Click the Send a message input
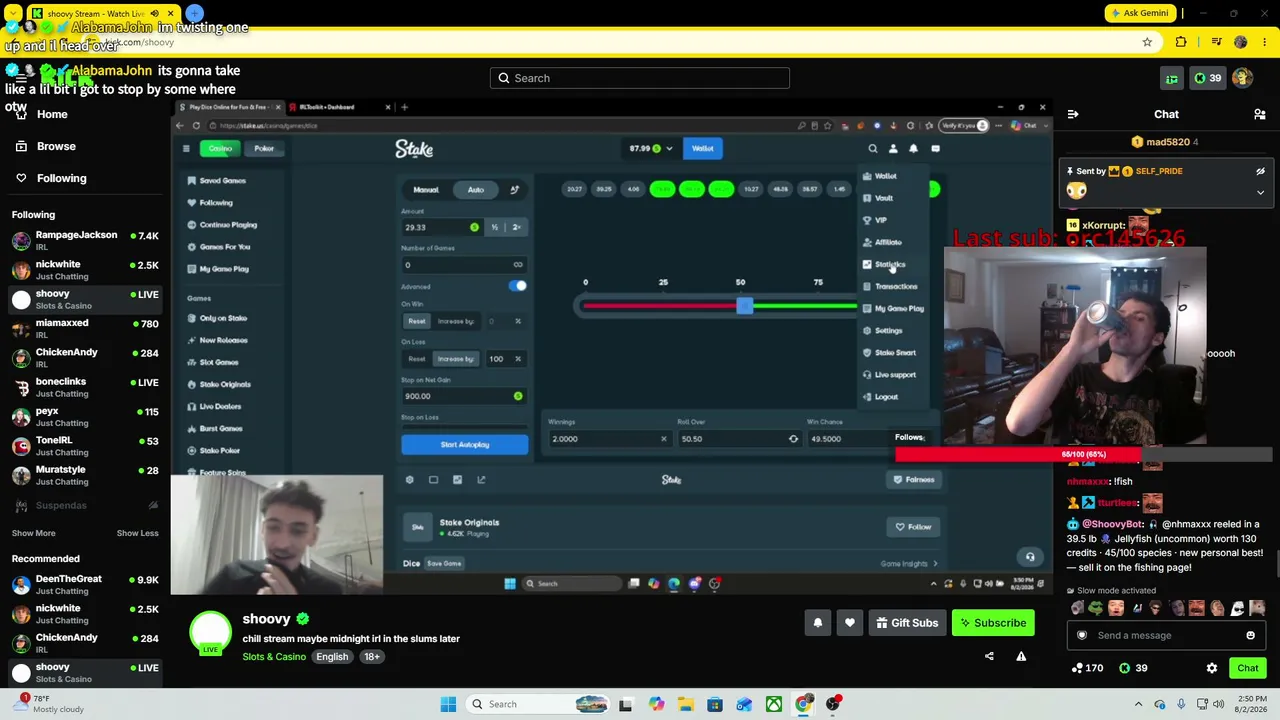The height and width of the screenshot is (720, 1280). [1166, 635]
